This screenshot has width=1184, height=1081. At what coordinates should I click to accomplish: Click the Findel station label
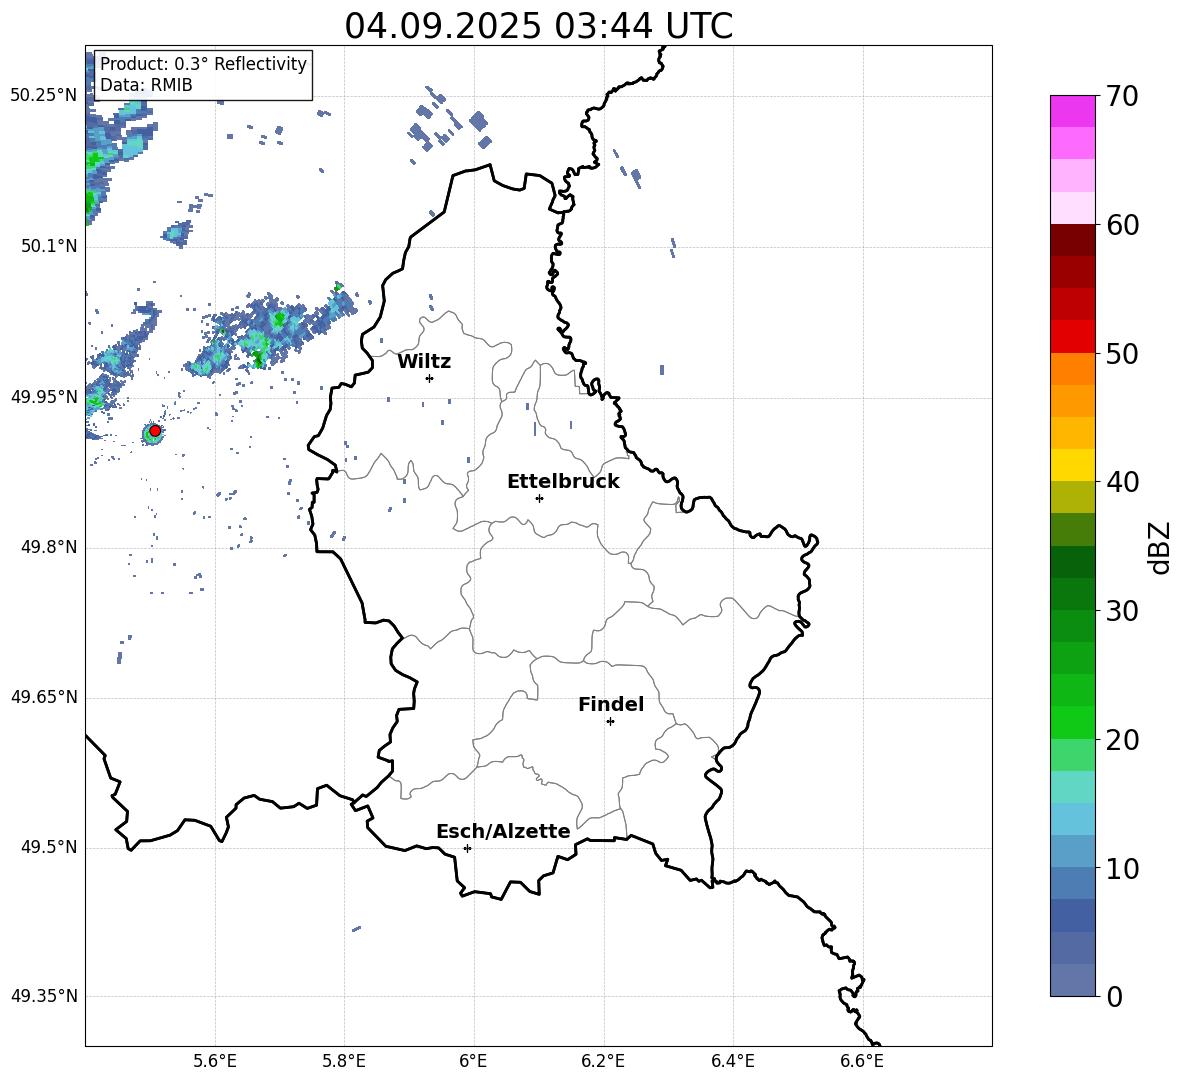tap(611, 704)
